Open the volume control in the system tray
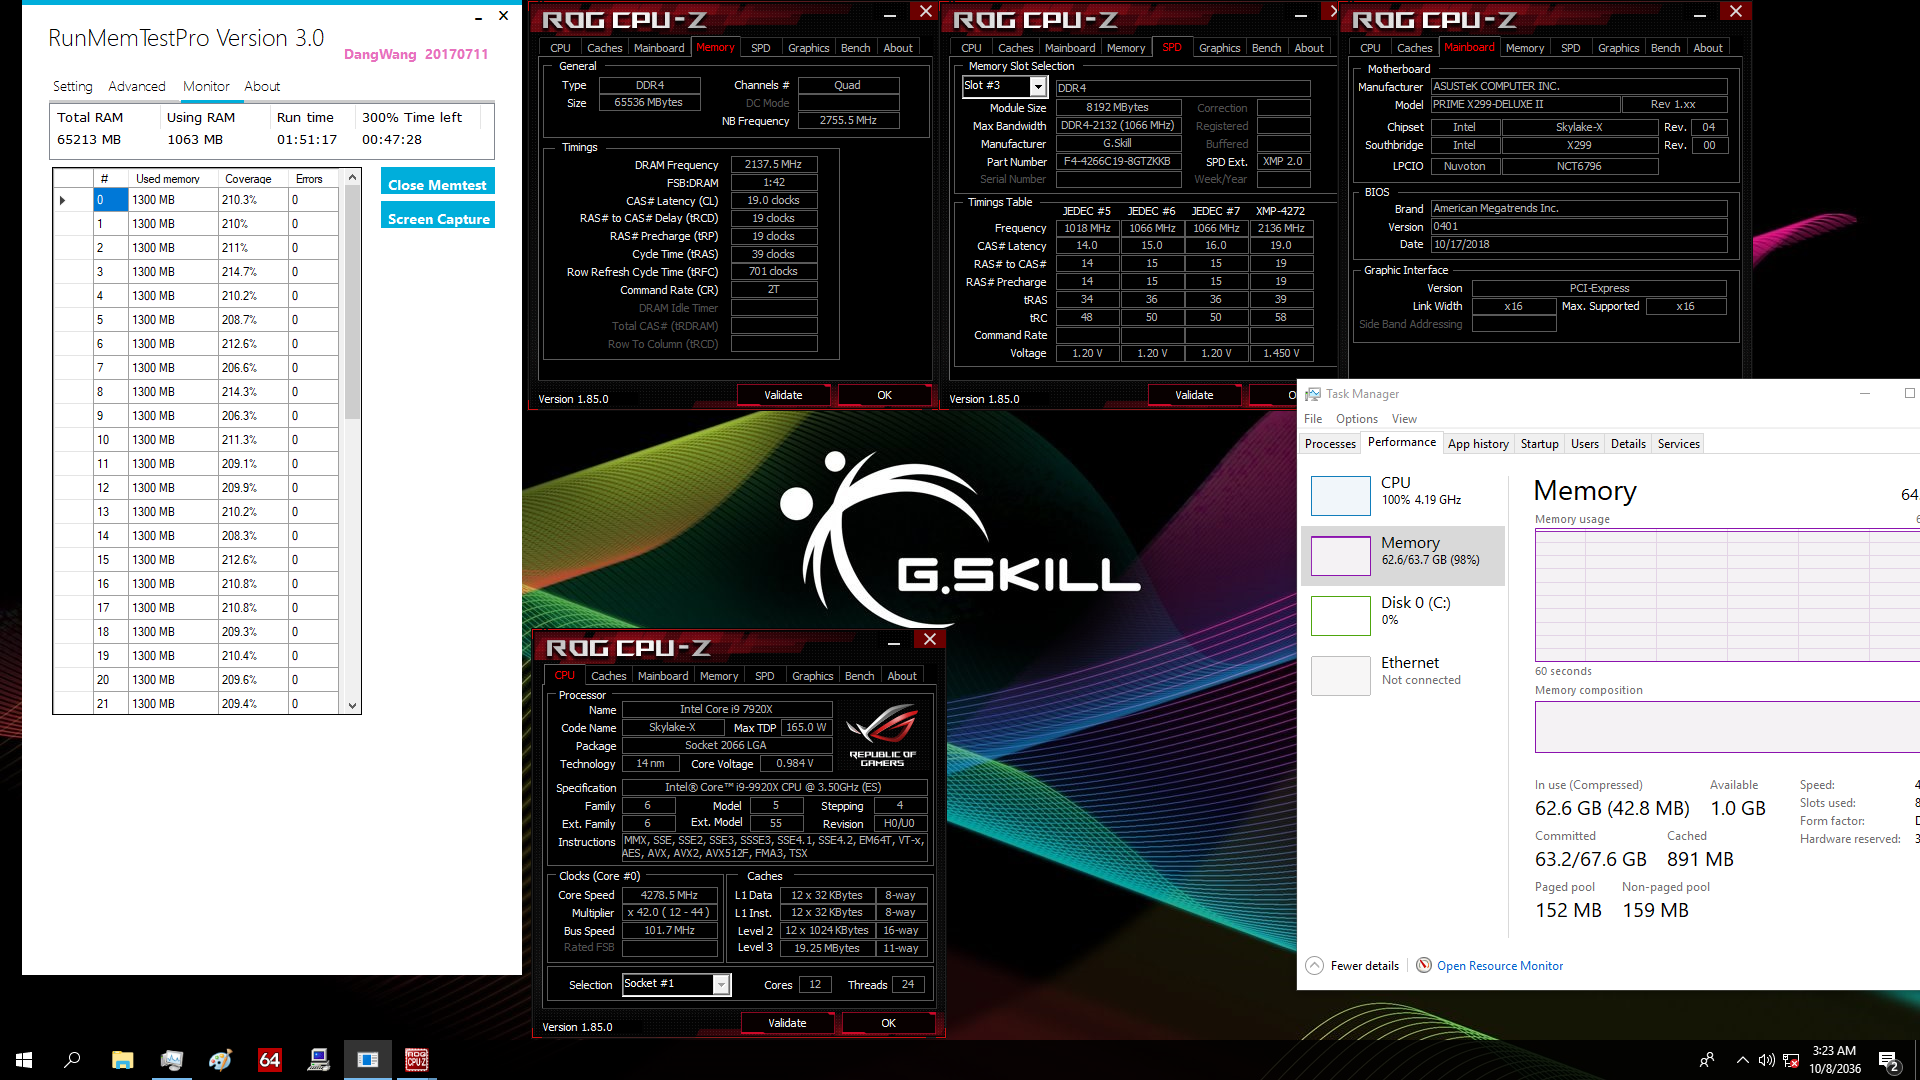The image size is (1920, 1080). tap(1768, 1059)
